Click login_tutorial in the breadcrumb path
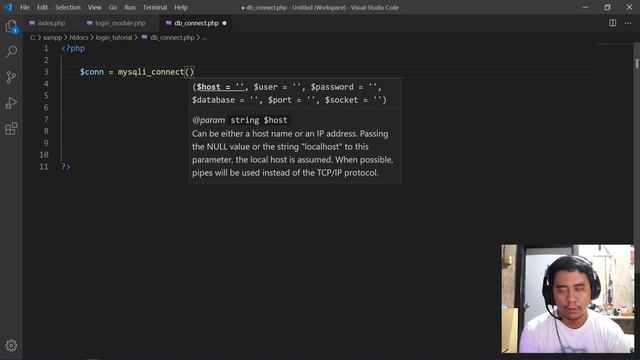 tap(114, 38)
